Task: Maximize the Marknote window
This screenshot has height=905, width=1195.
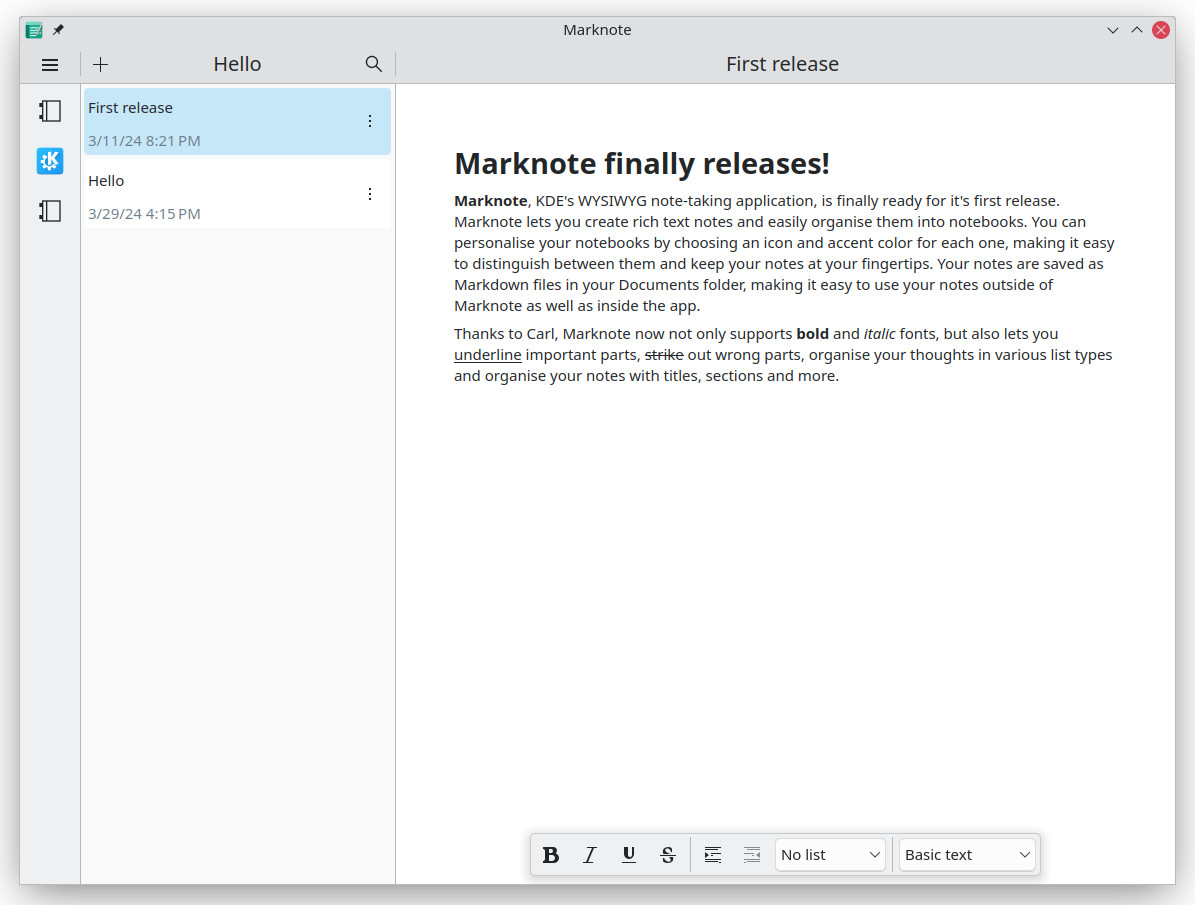Action: click(1136, 30)
